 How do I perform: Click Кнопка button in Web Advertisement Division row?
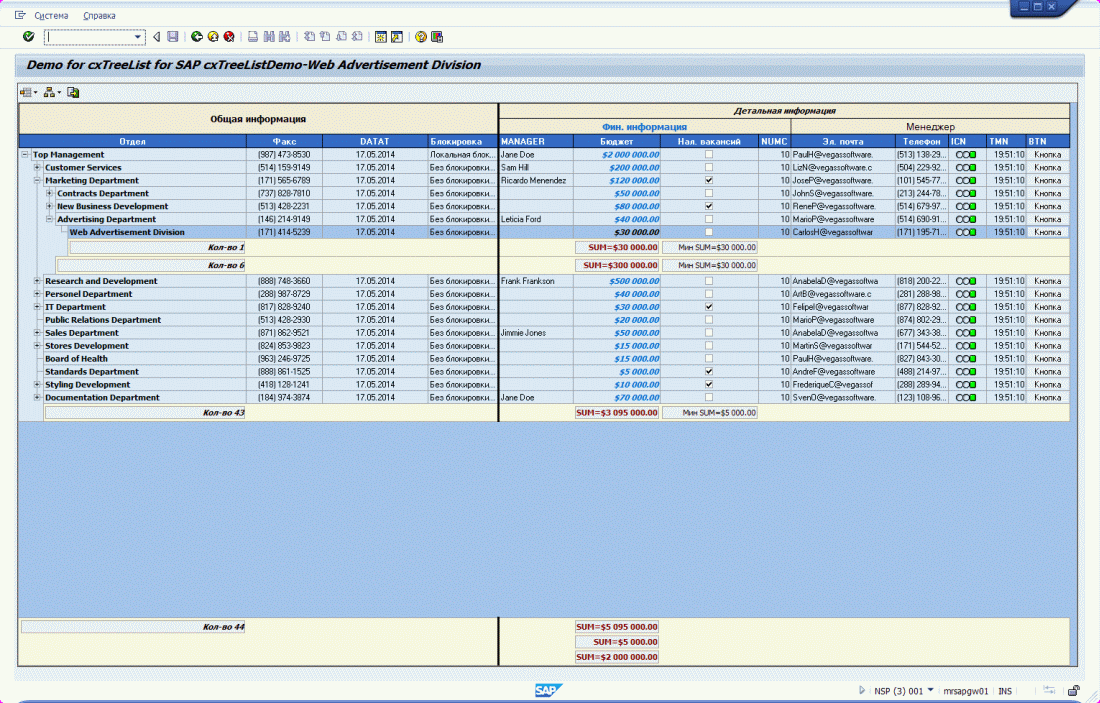1048,232
